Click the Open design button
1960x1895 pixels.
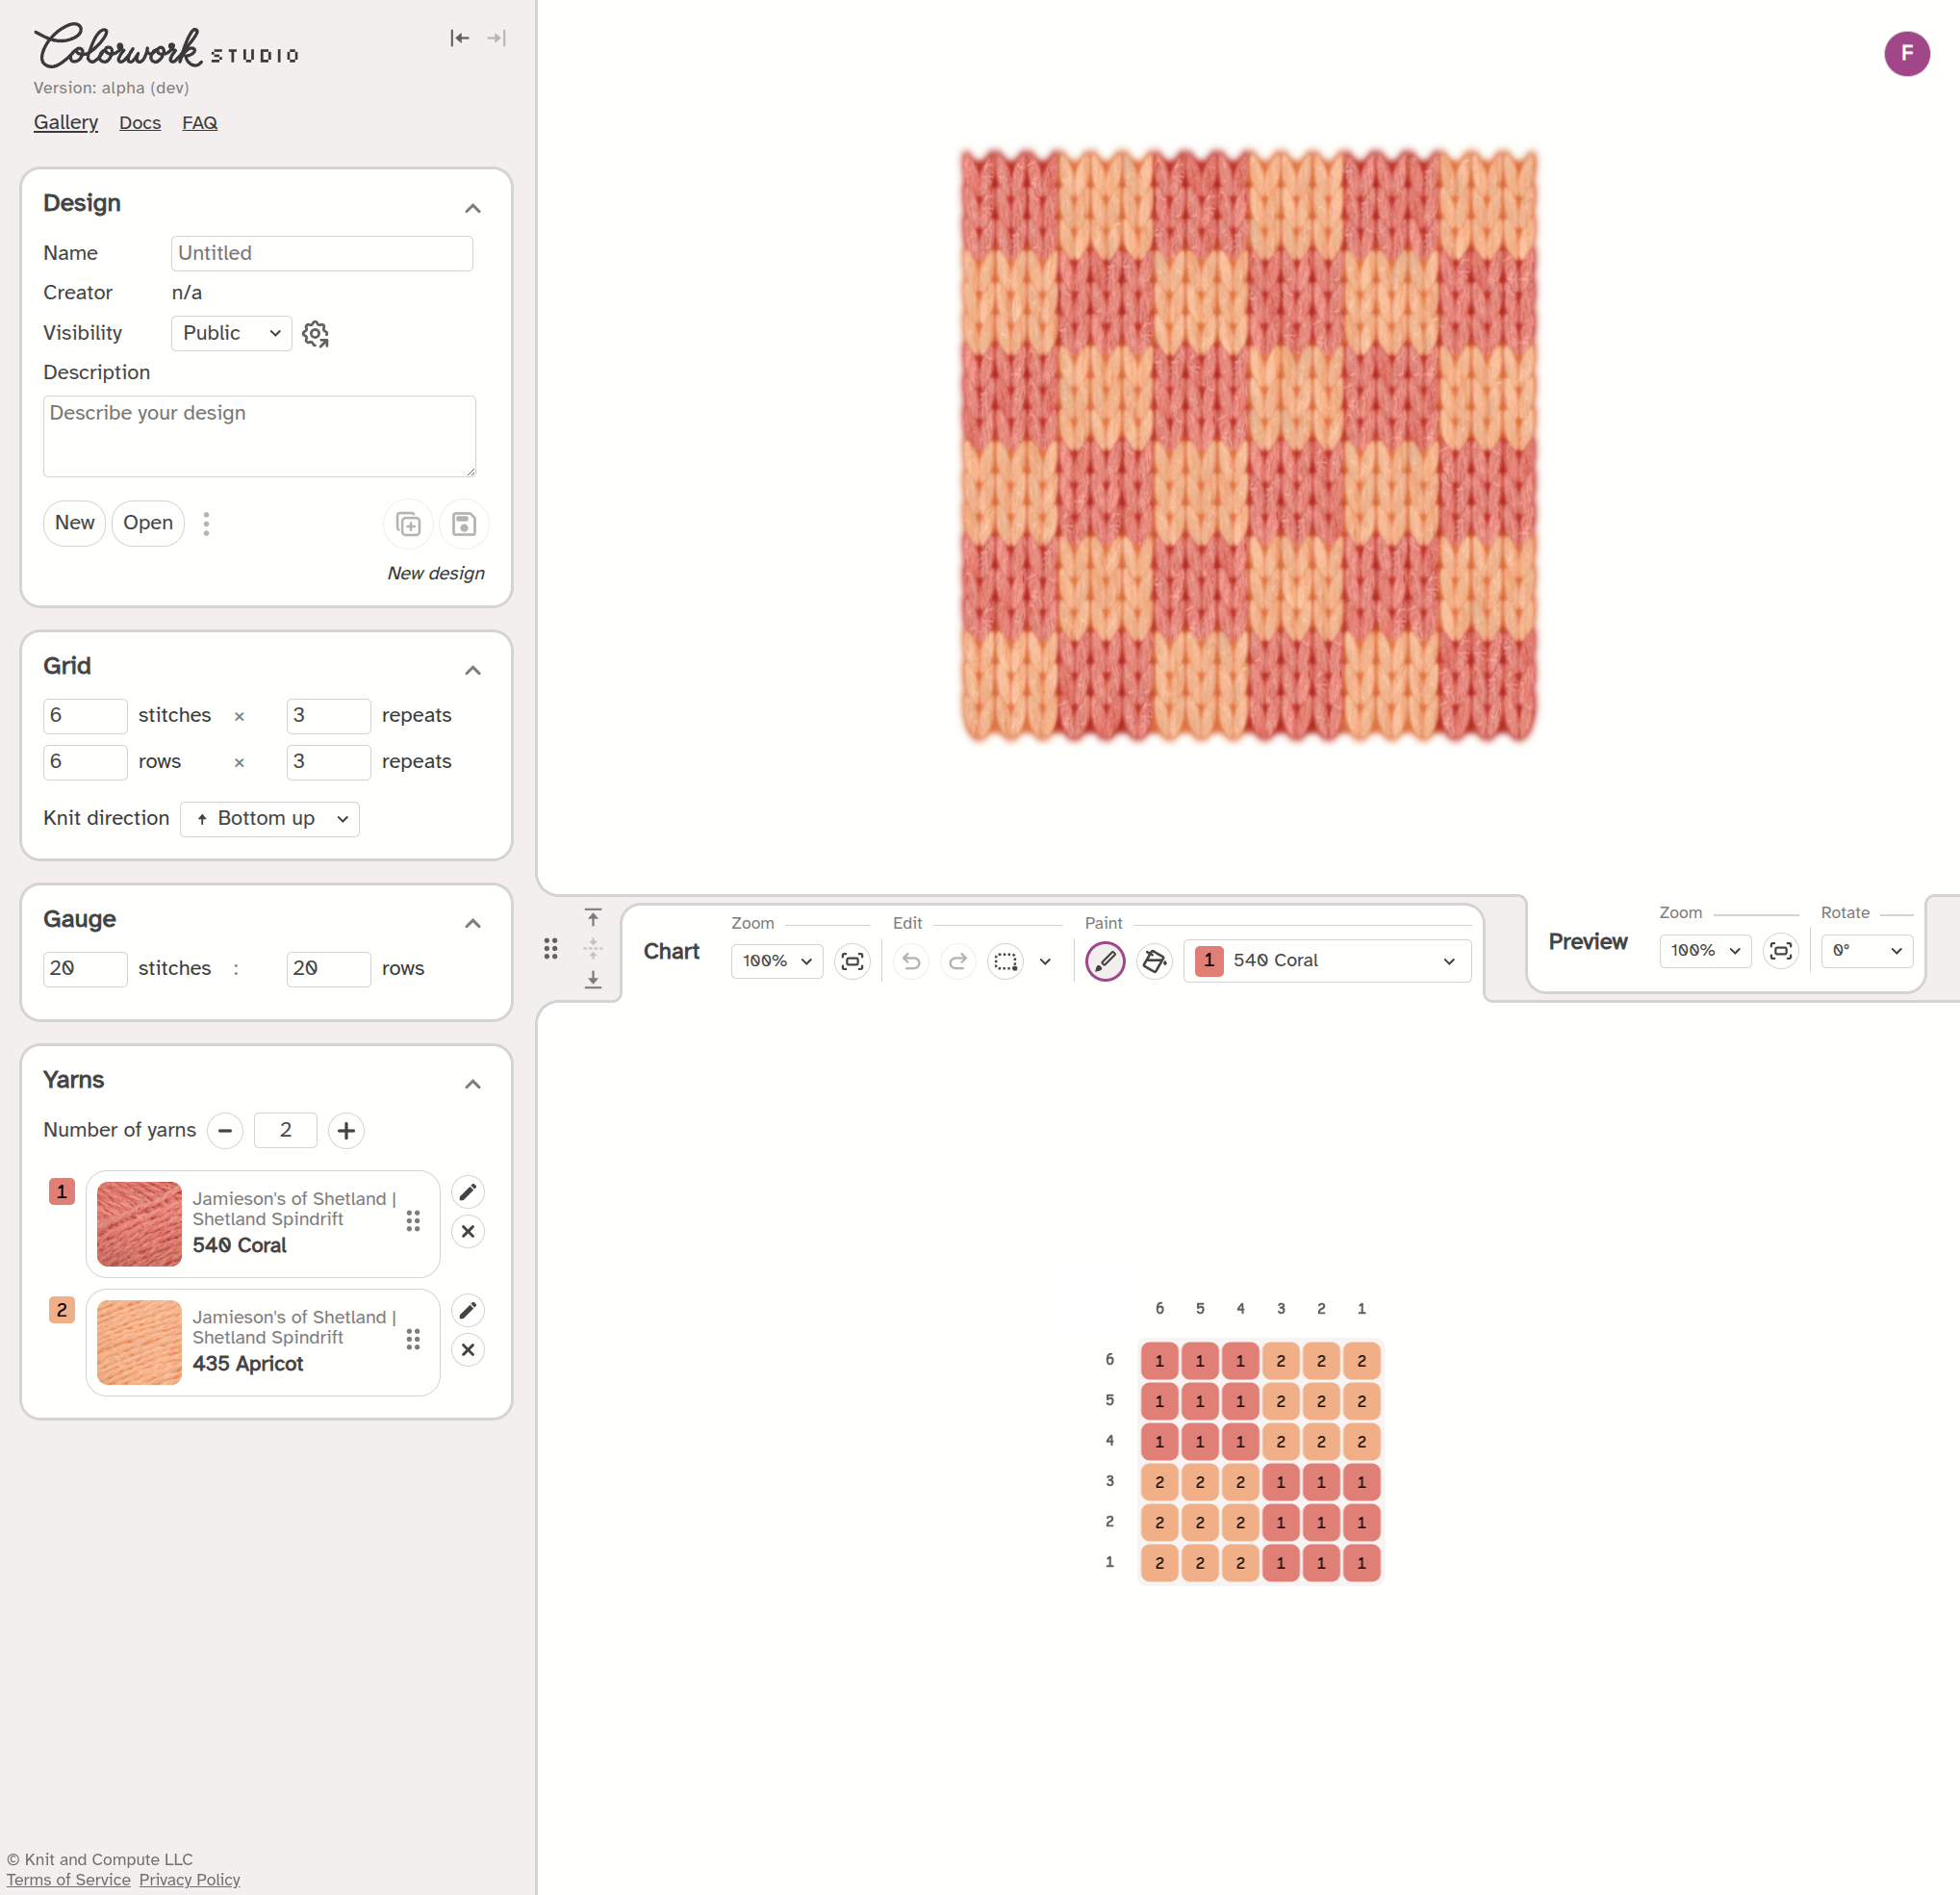[148, 523]
